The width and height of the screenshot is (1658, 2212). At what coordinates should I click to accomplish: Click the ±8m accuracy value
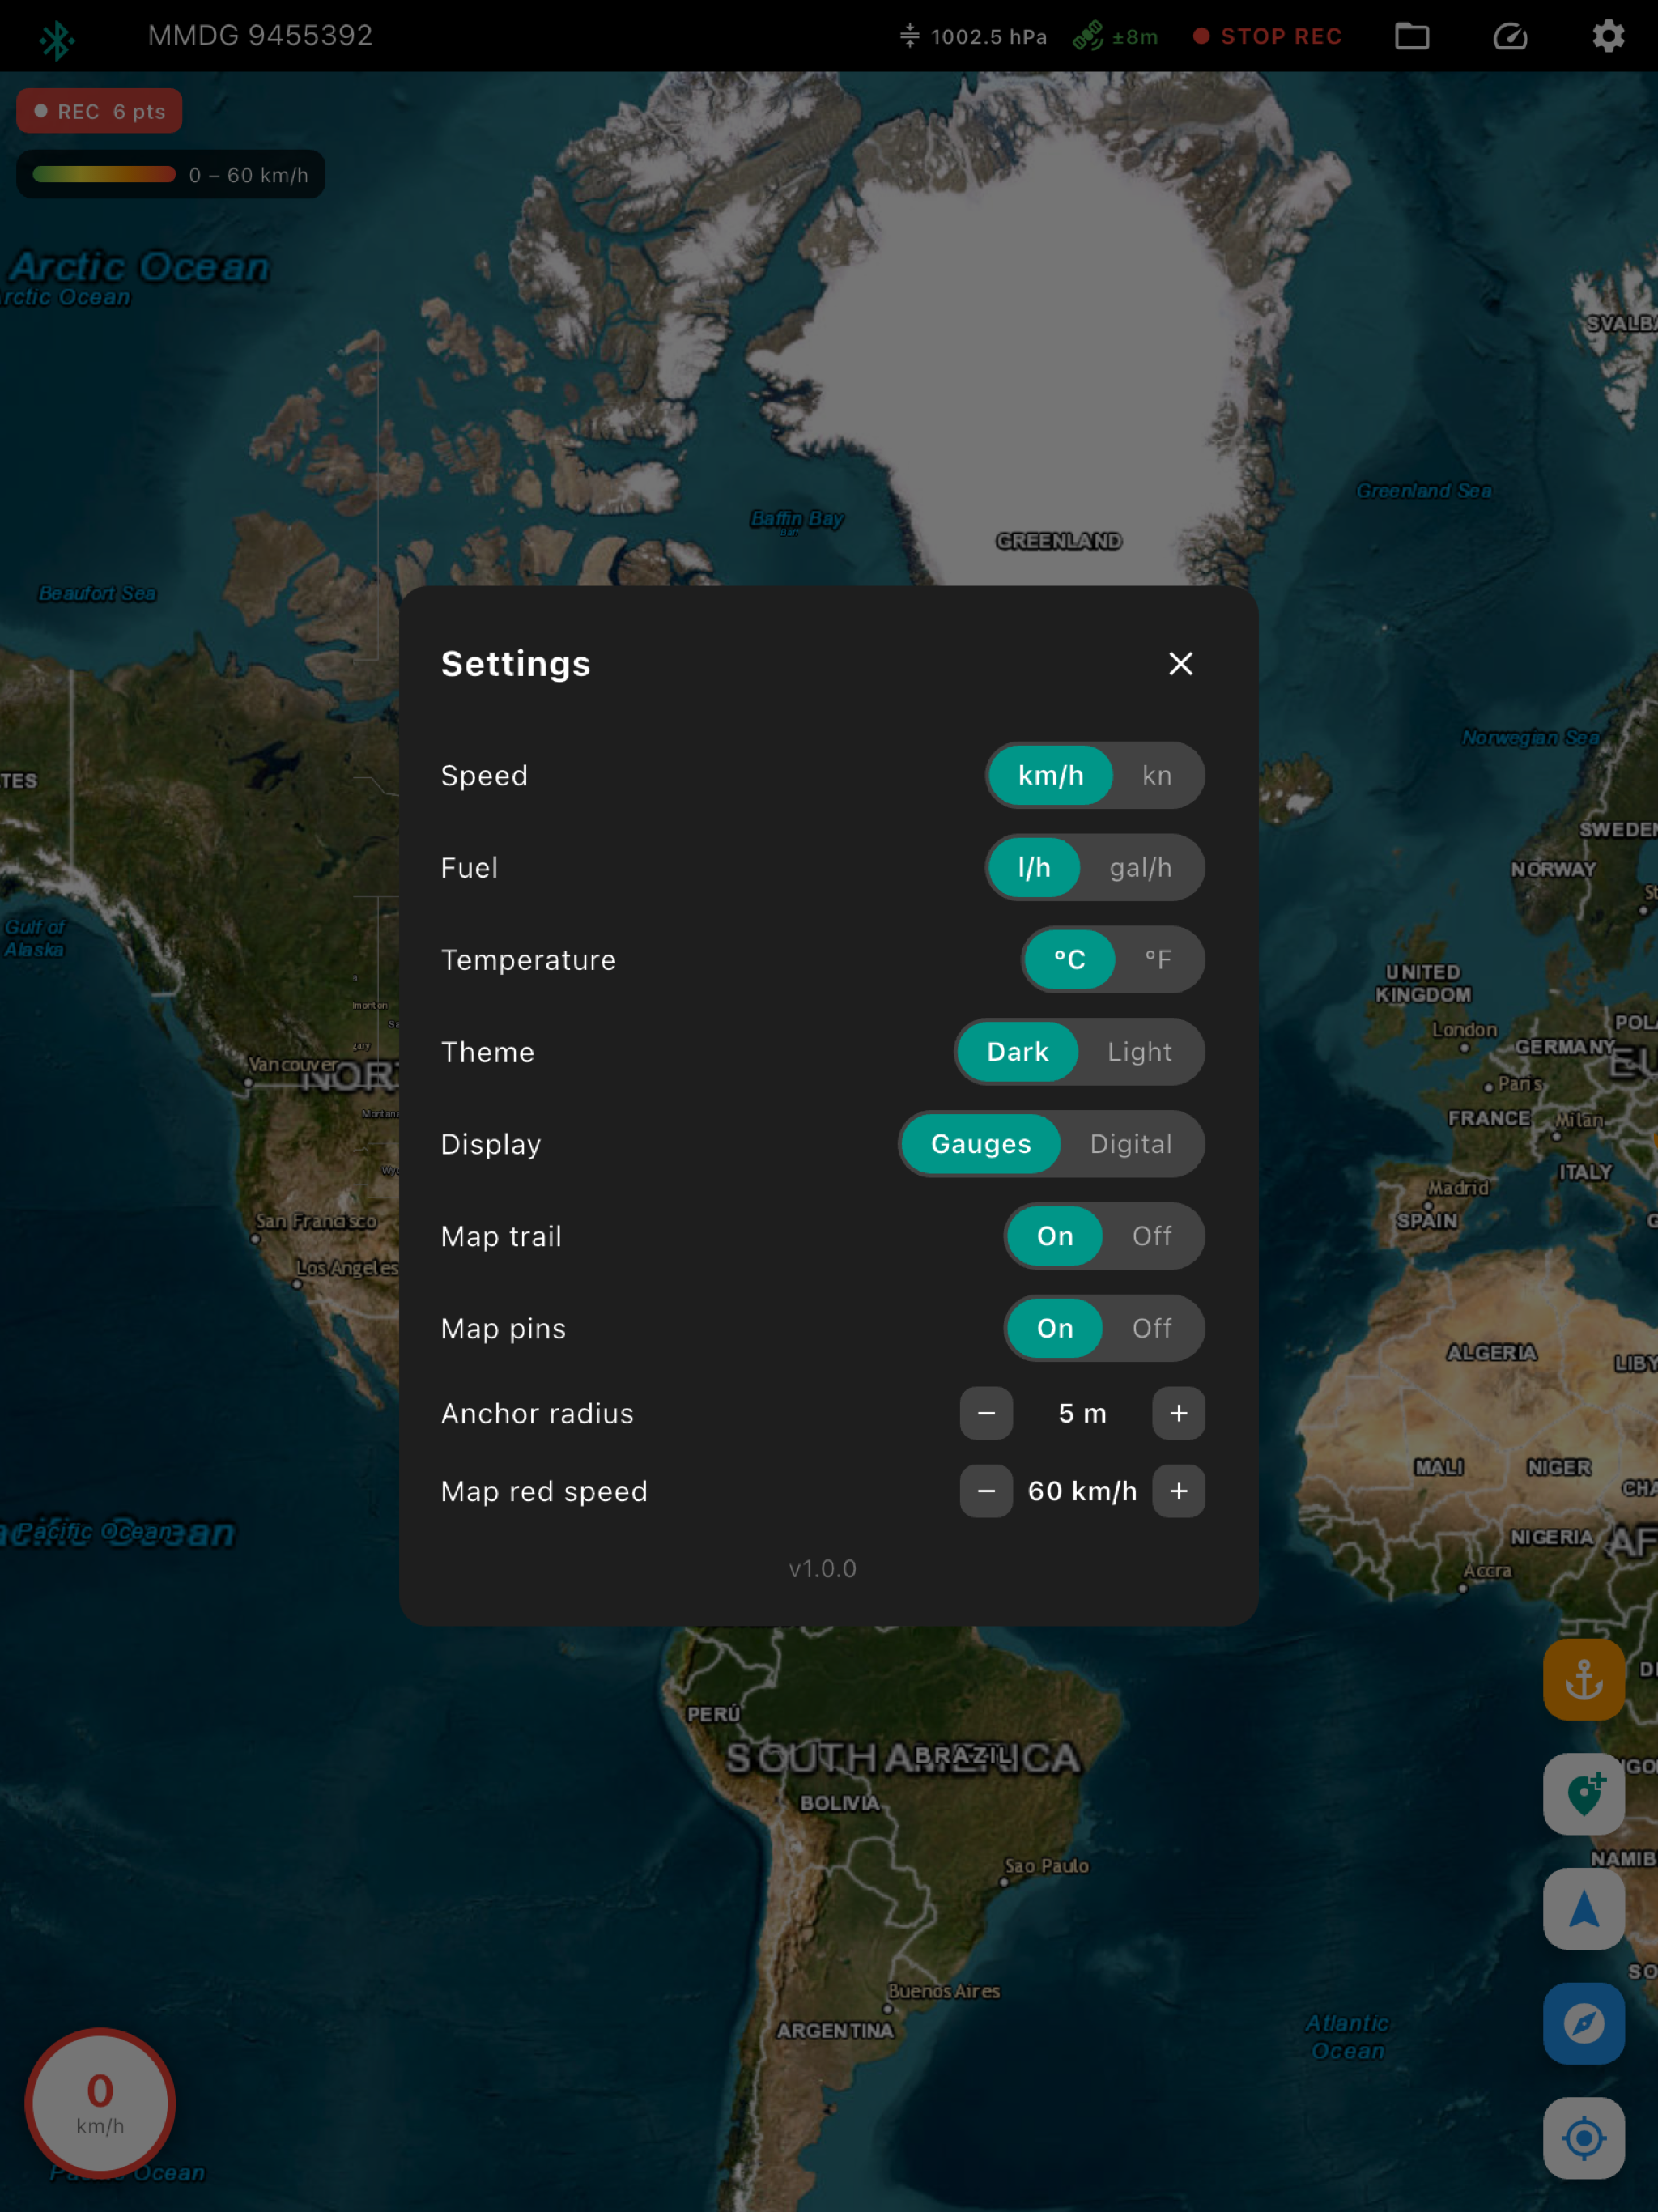pyautogui.click(x=1134, y=37)
